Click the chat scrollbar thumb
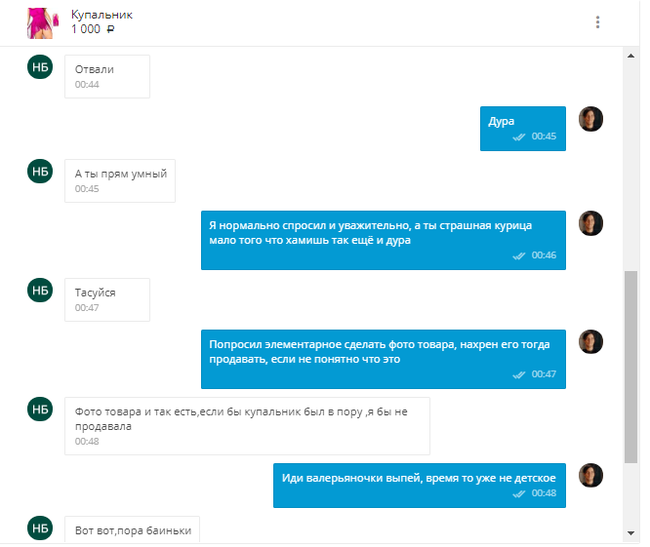The width and height of the screenshot is (650, 547). pos(630,365)
